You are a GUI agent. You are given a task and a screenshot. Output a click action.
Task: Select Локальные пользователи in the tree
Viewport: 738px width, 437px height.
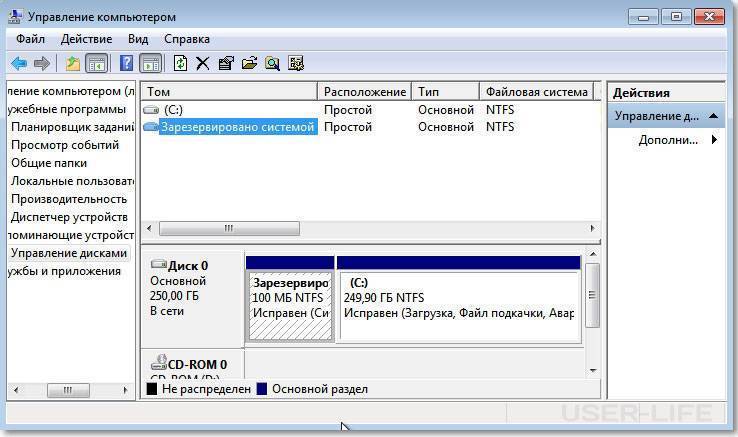coord(72,181)
